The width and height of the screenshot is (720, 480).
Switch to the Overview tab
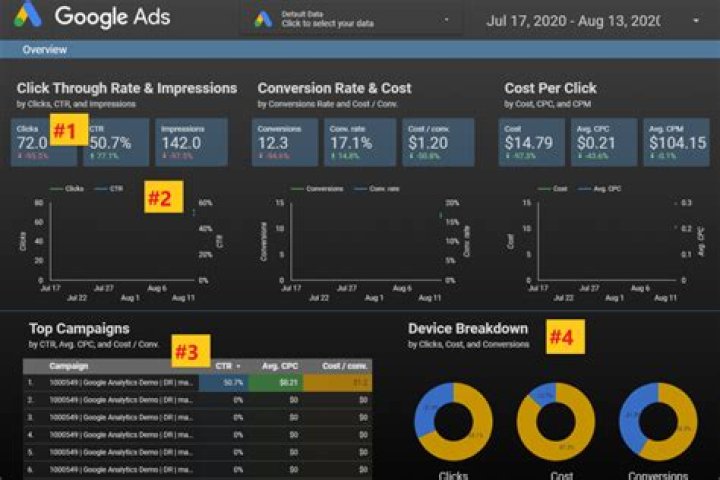pos(45,49)
